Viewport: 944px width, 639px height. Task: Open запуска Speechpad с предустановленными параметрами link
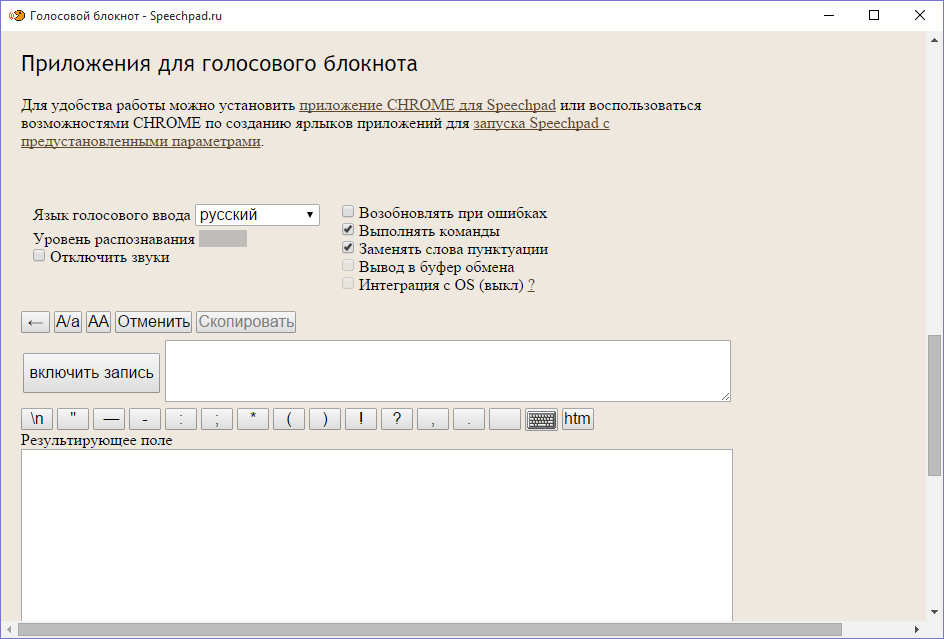point(541,123)
